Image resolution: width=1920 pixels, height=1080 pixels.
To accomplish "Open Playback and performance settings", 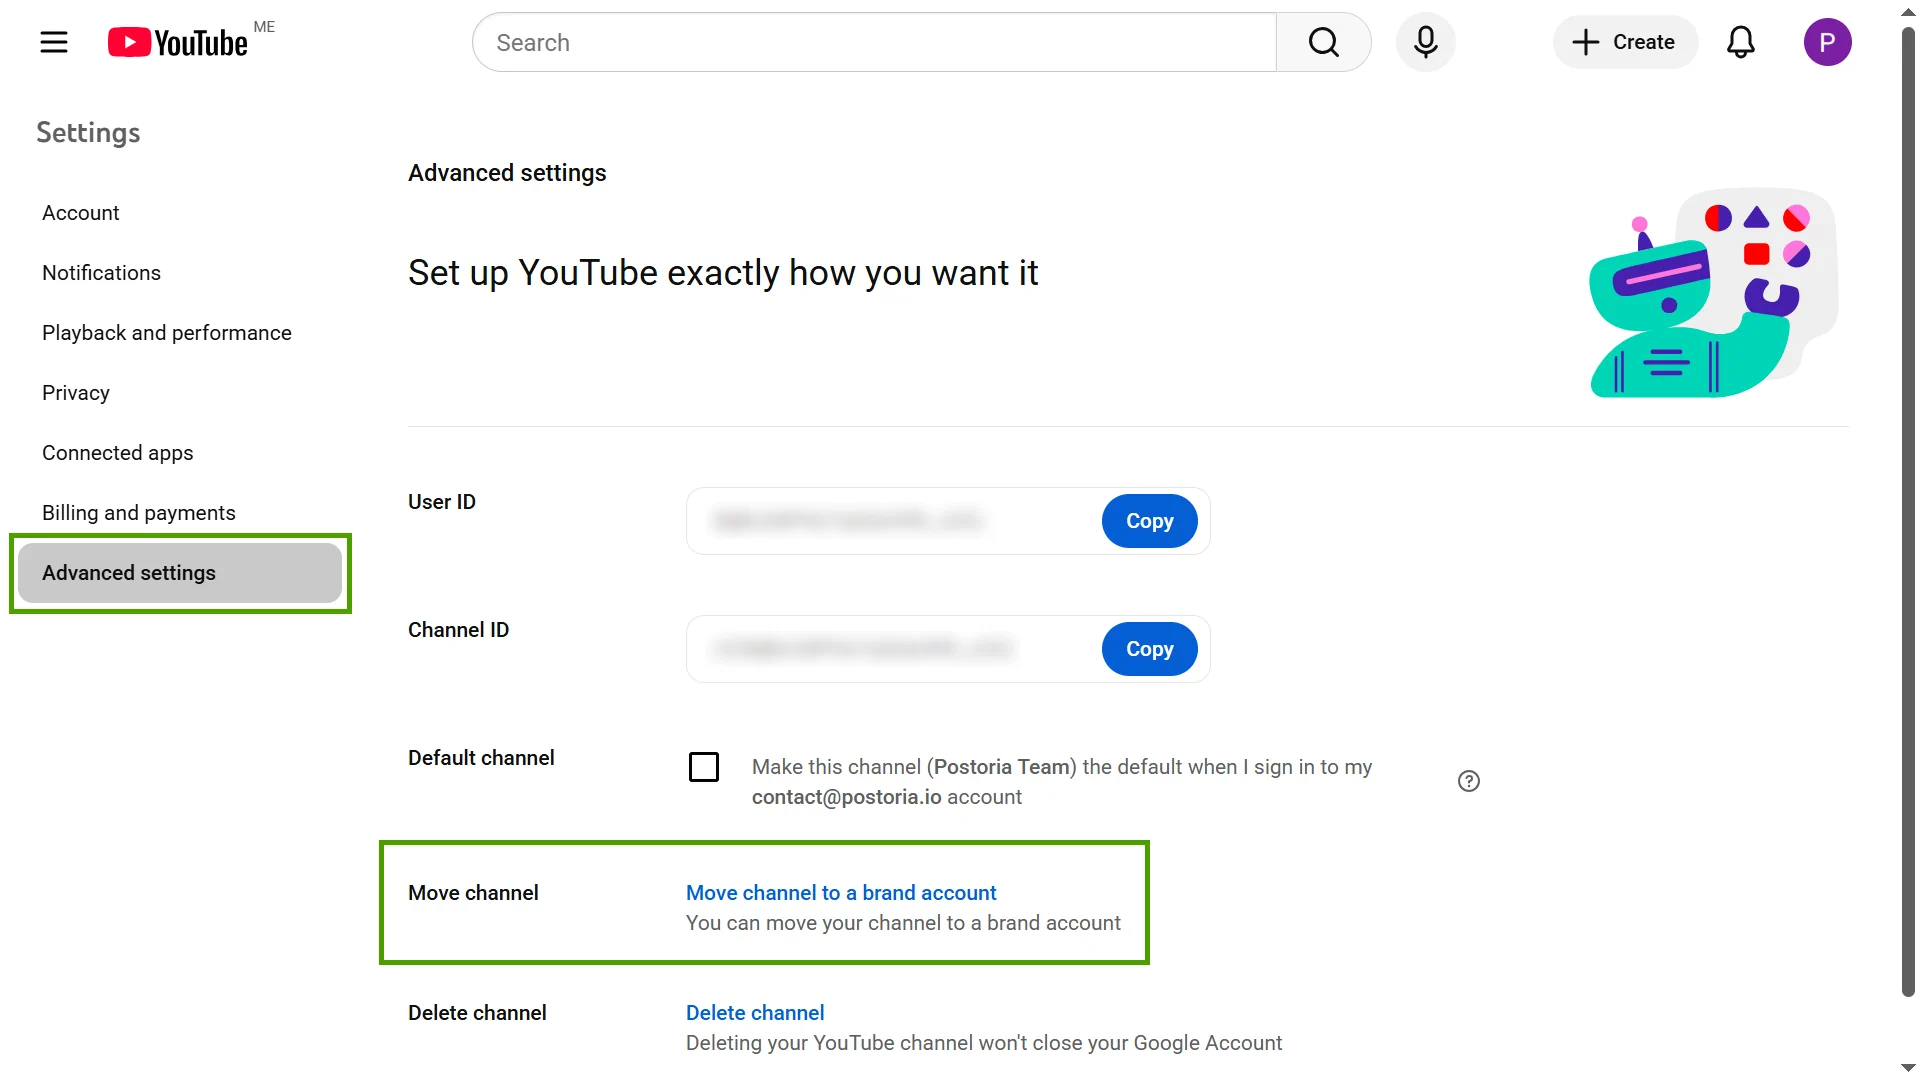I will tap(166, 332).
